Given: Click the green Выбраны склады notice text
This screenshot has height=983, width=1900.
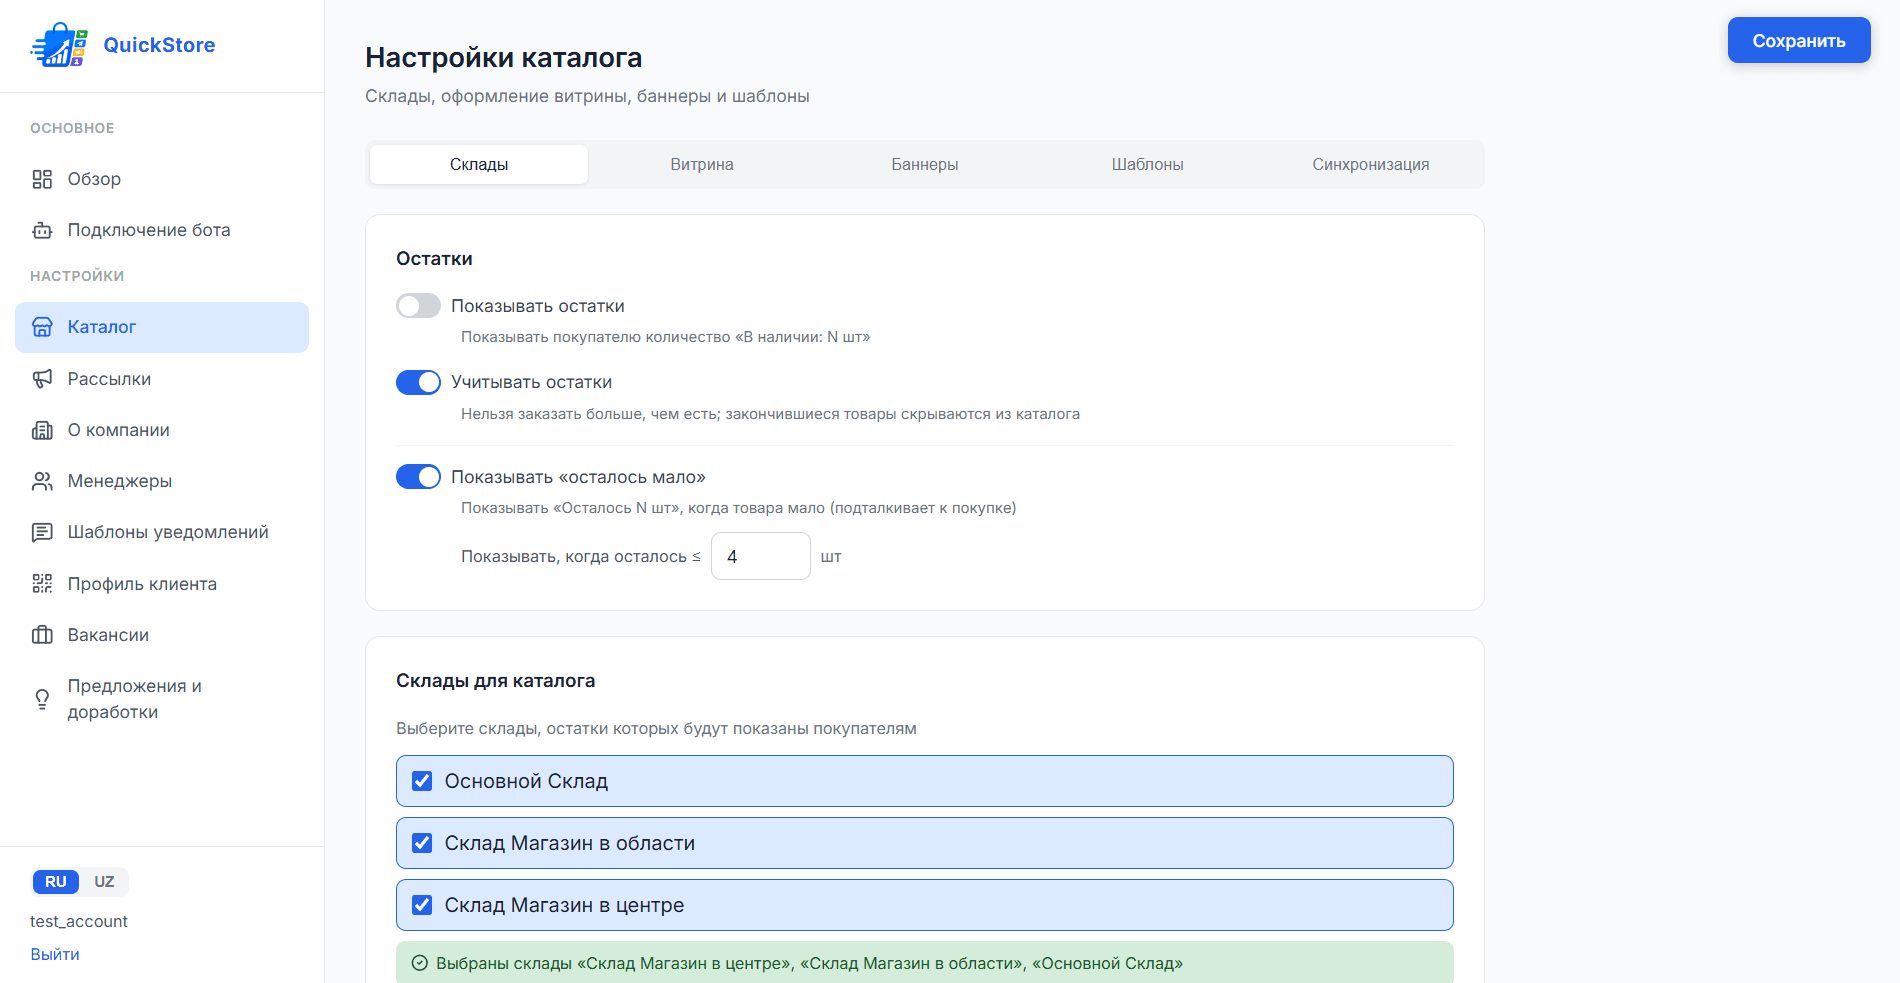Looking at the screenshot, I should 809,963.
